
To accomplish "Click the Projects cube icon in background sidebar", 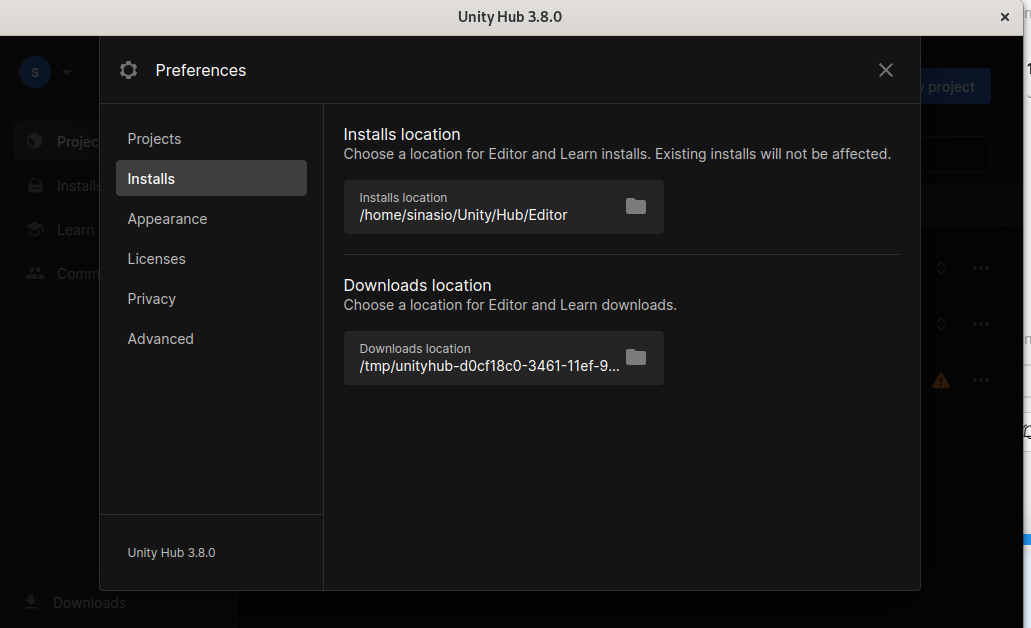I will [35, 141].
